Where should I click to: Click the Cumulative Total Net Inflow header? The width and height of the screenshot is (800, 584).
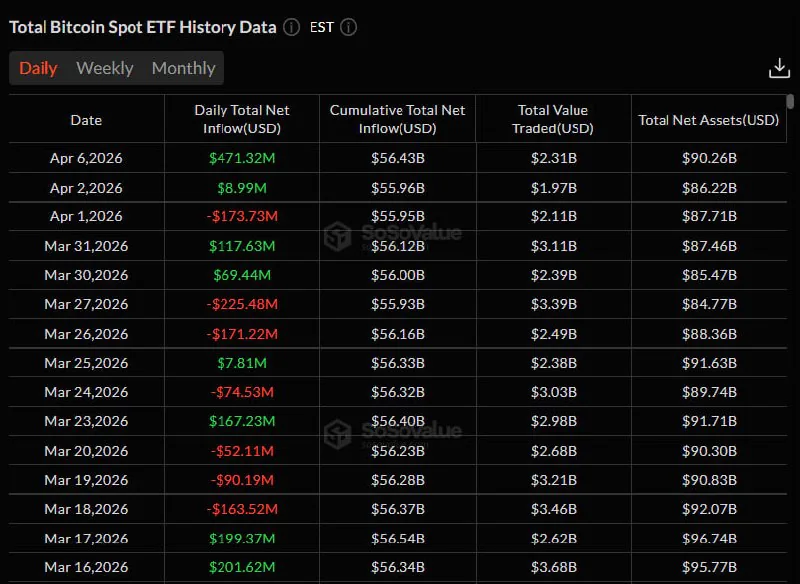pos(397,119)
